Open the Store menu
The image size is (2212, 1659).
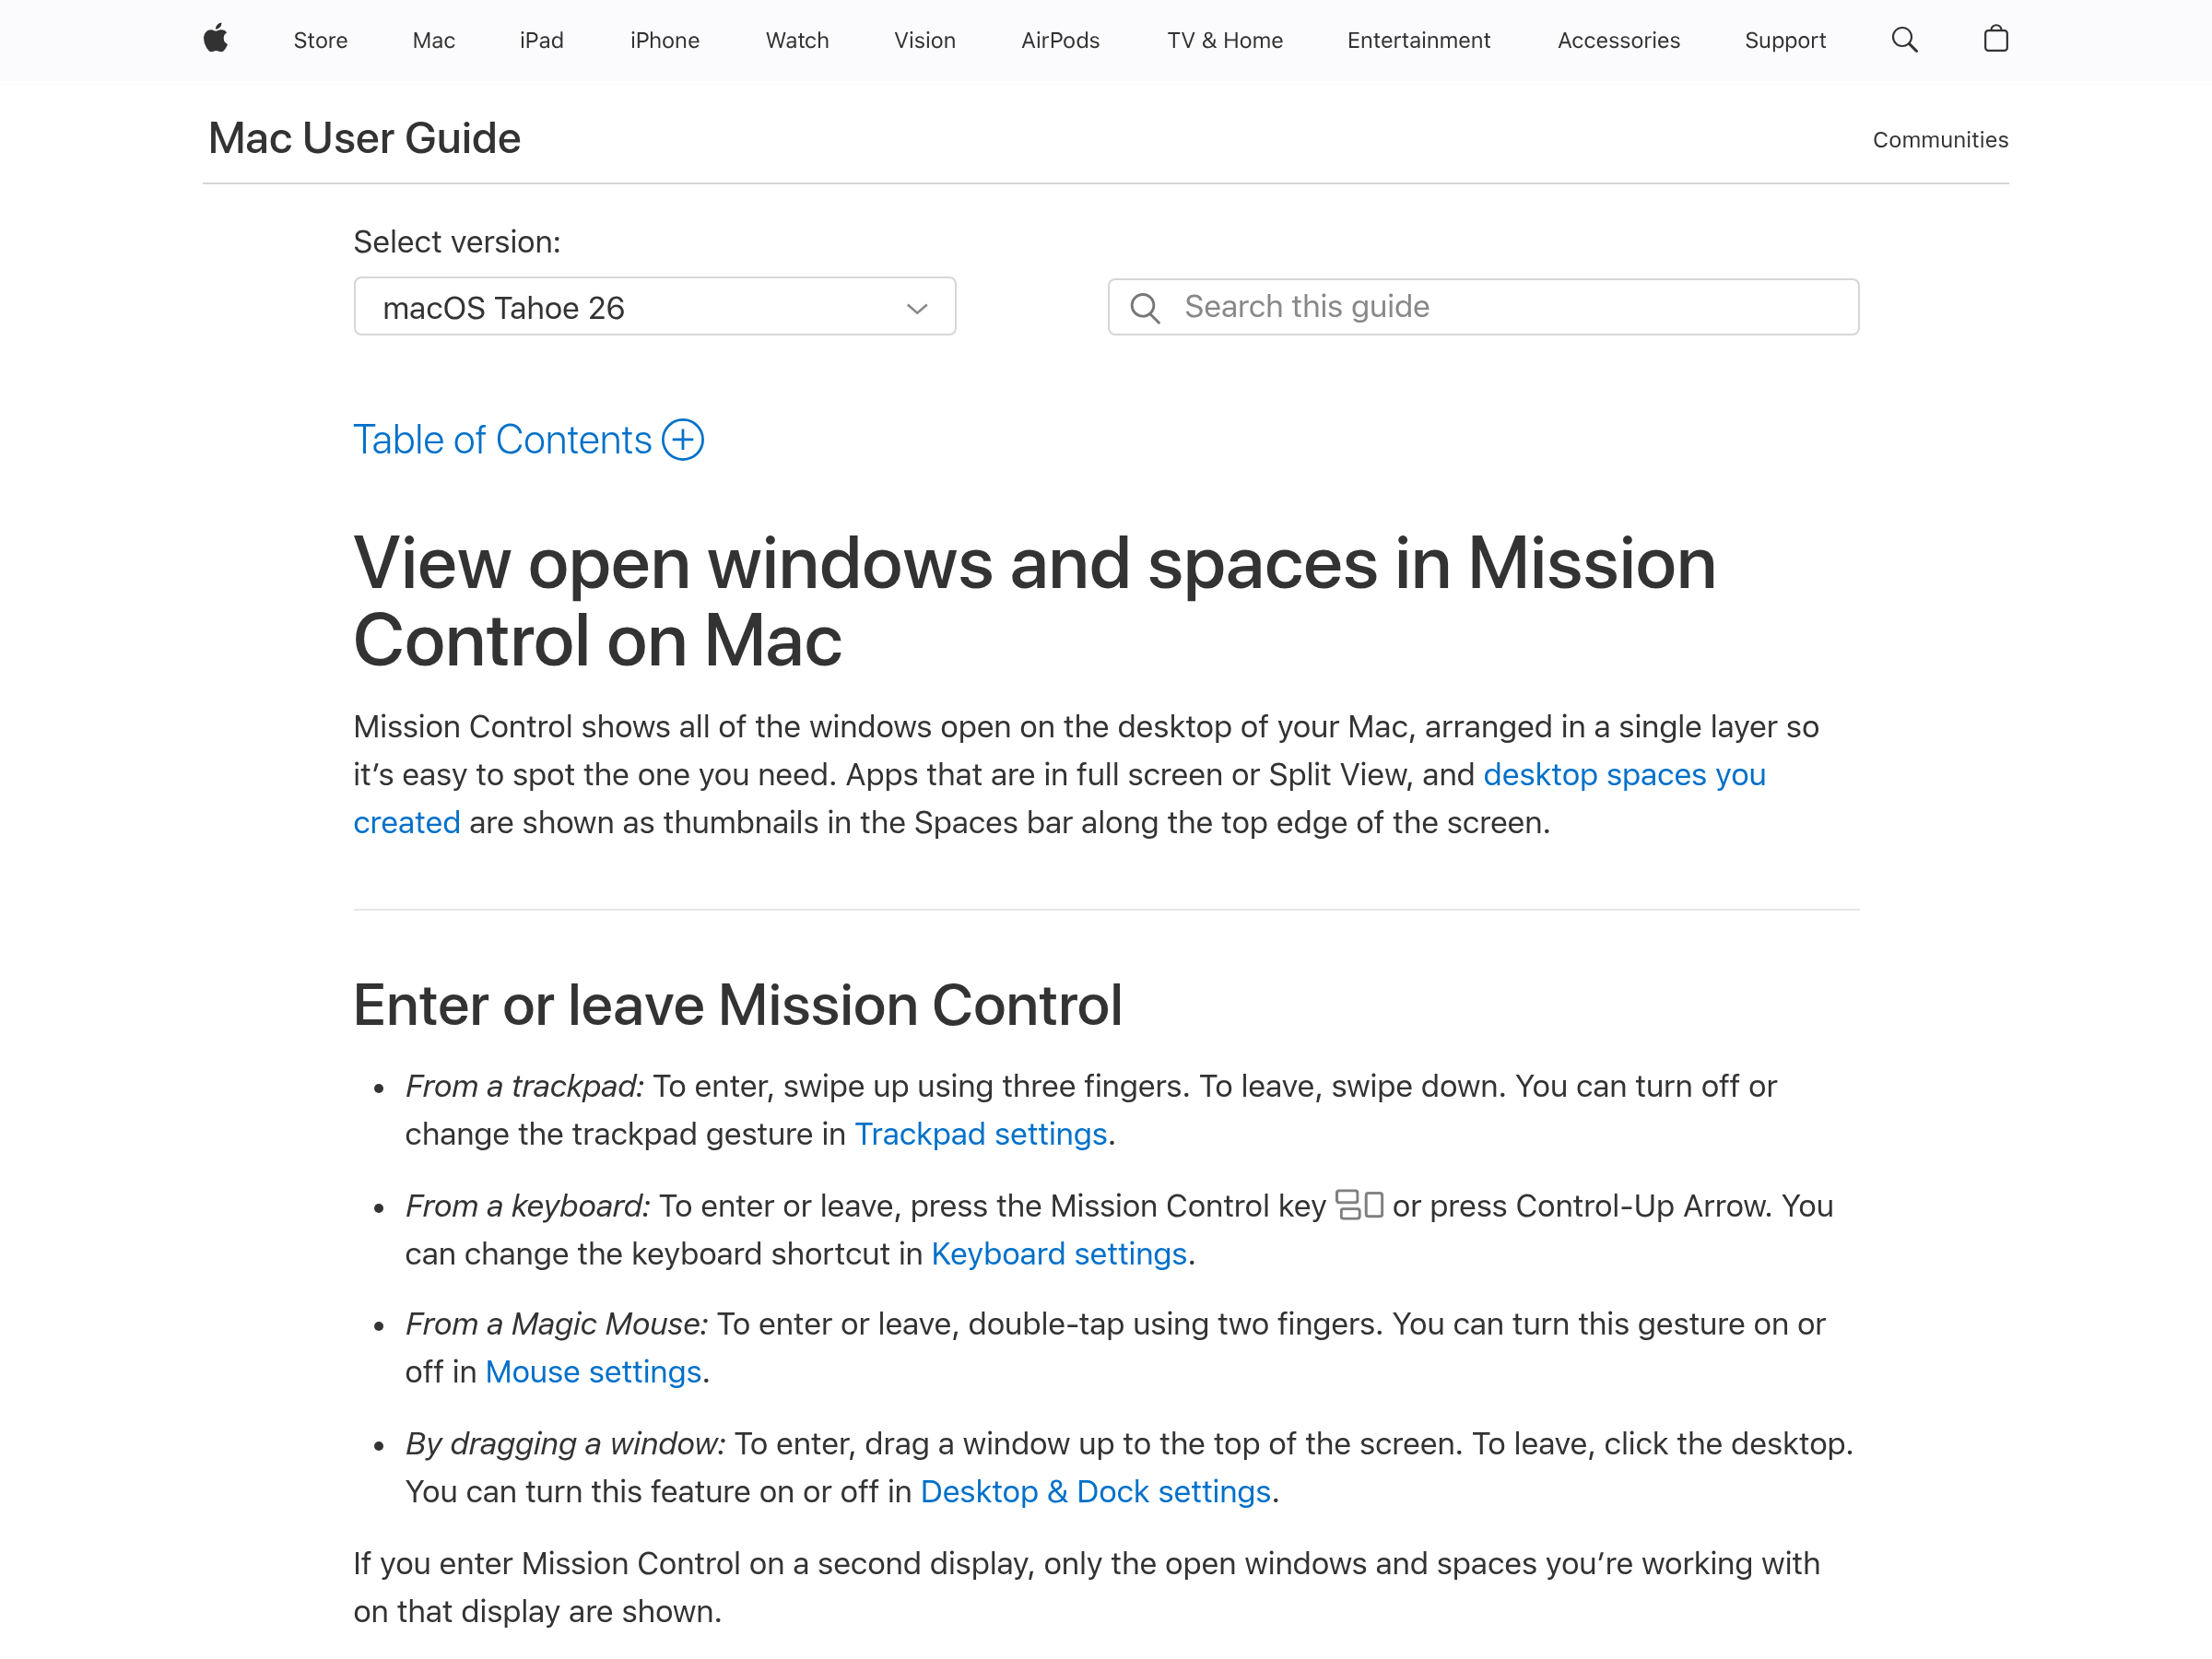click(320, 40)
